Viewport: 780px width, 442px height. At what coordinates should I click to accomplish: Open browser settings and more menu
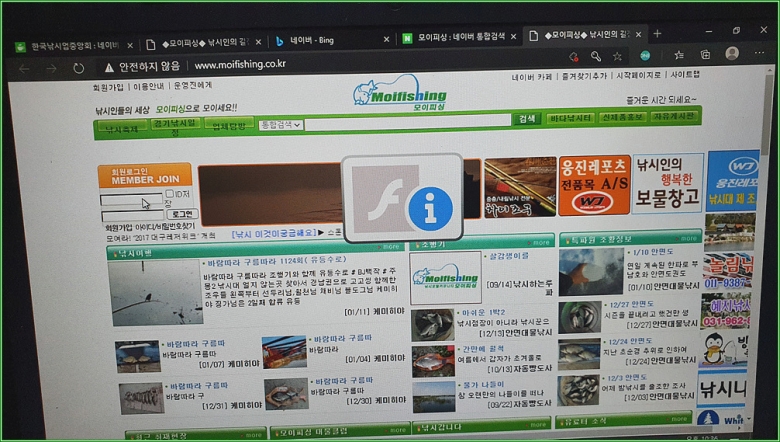click(759, 53)
